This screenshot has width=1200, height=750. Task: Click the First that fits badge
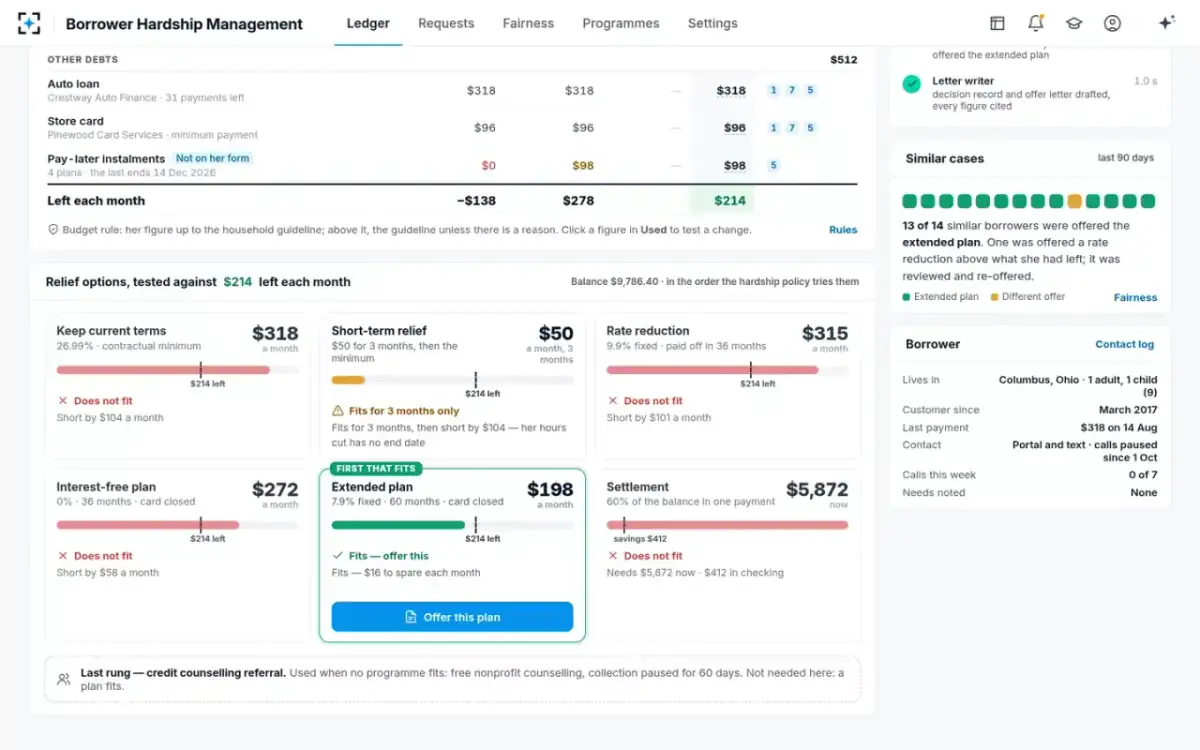[377, 468]
